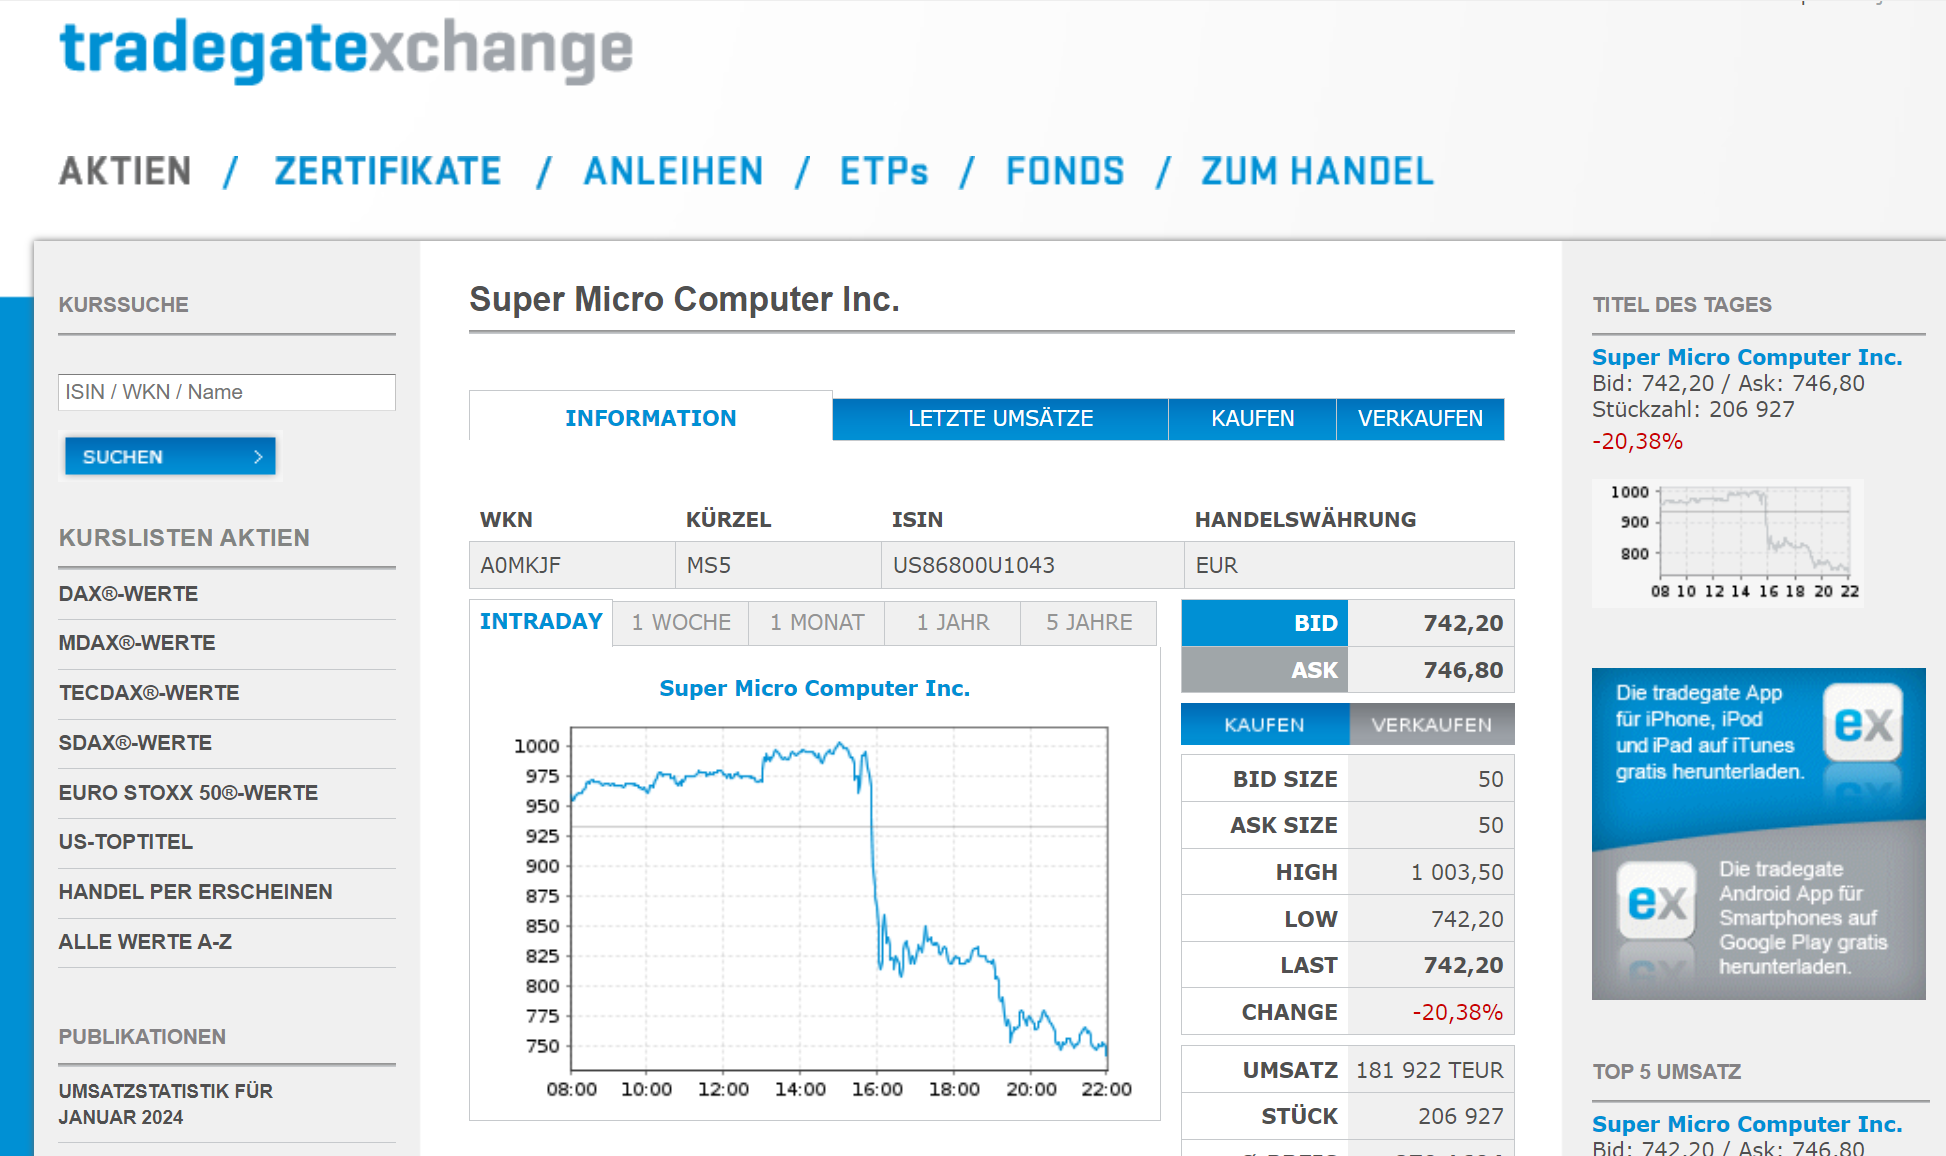Click the HIGH value 1 003,50
1946x1156 pixels.
point(1457,873)
